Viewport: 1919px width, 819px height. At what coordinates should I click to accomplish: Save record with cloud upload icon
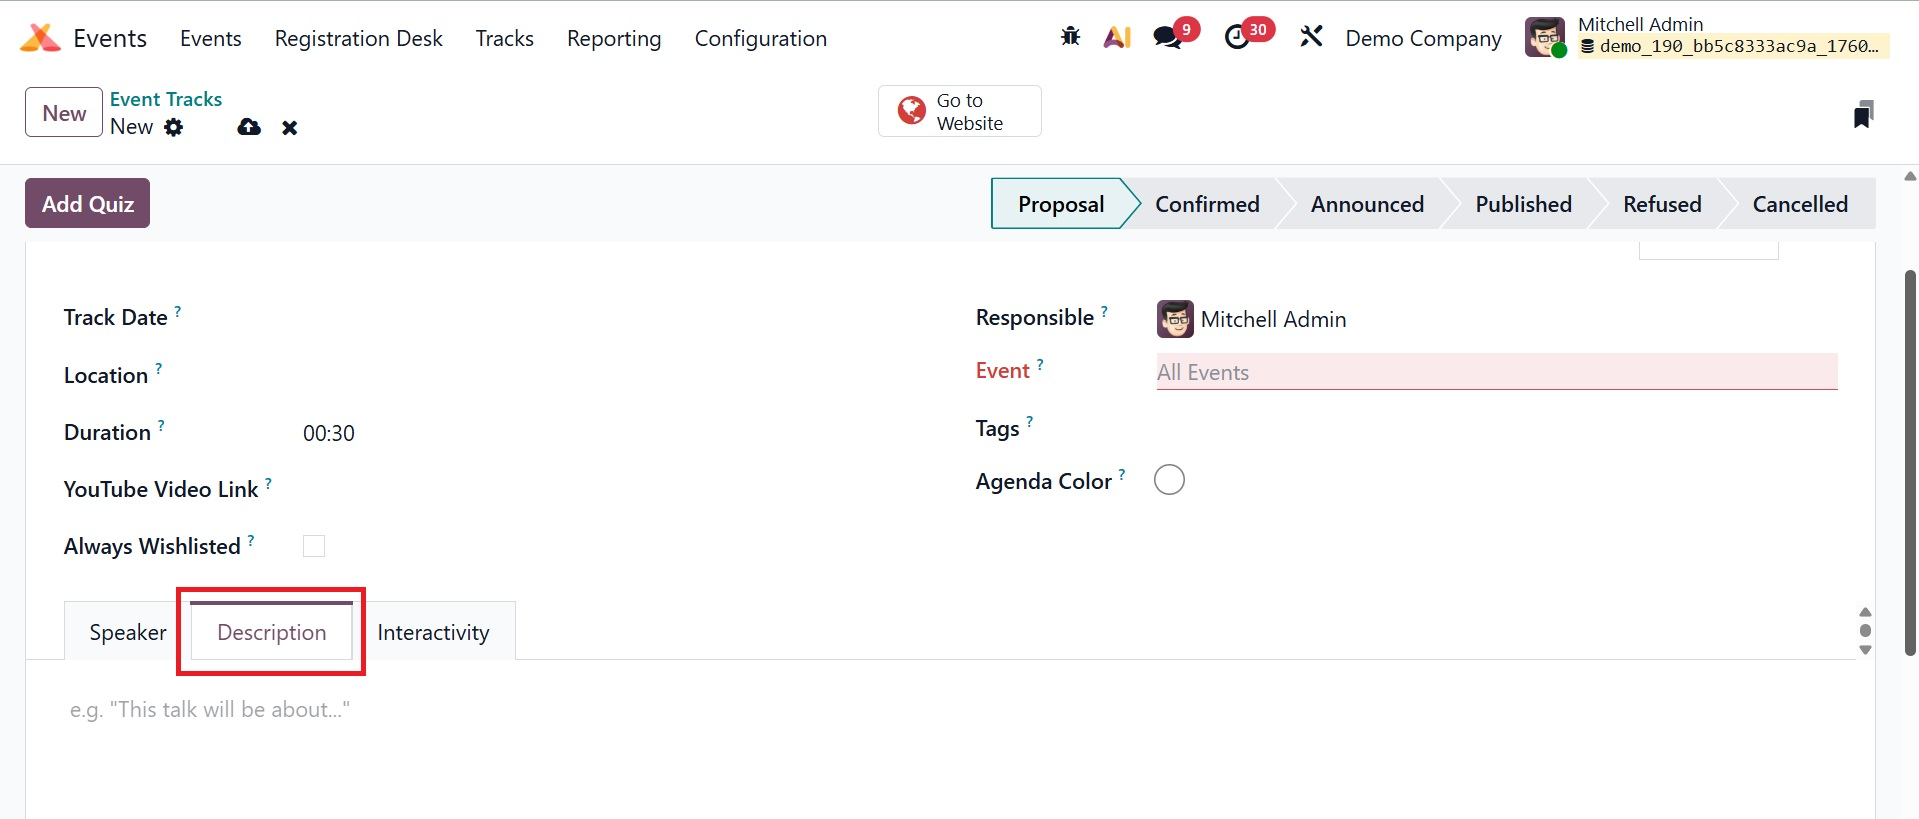pos(249,127)
